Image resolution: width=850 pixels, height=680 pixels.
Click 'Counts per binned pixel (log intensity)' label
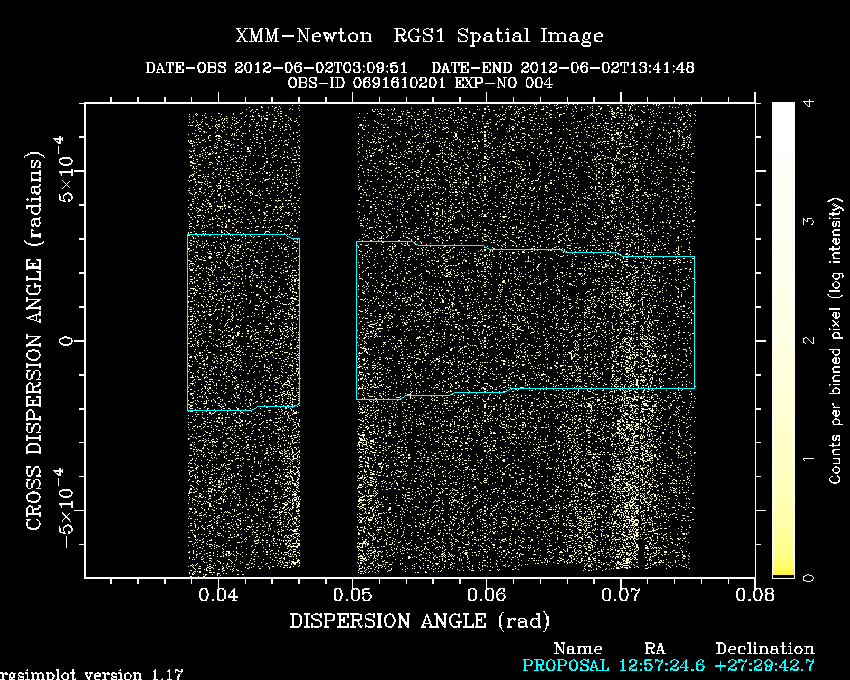pyautogui.click(x=835, y=341)
